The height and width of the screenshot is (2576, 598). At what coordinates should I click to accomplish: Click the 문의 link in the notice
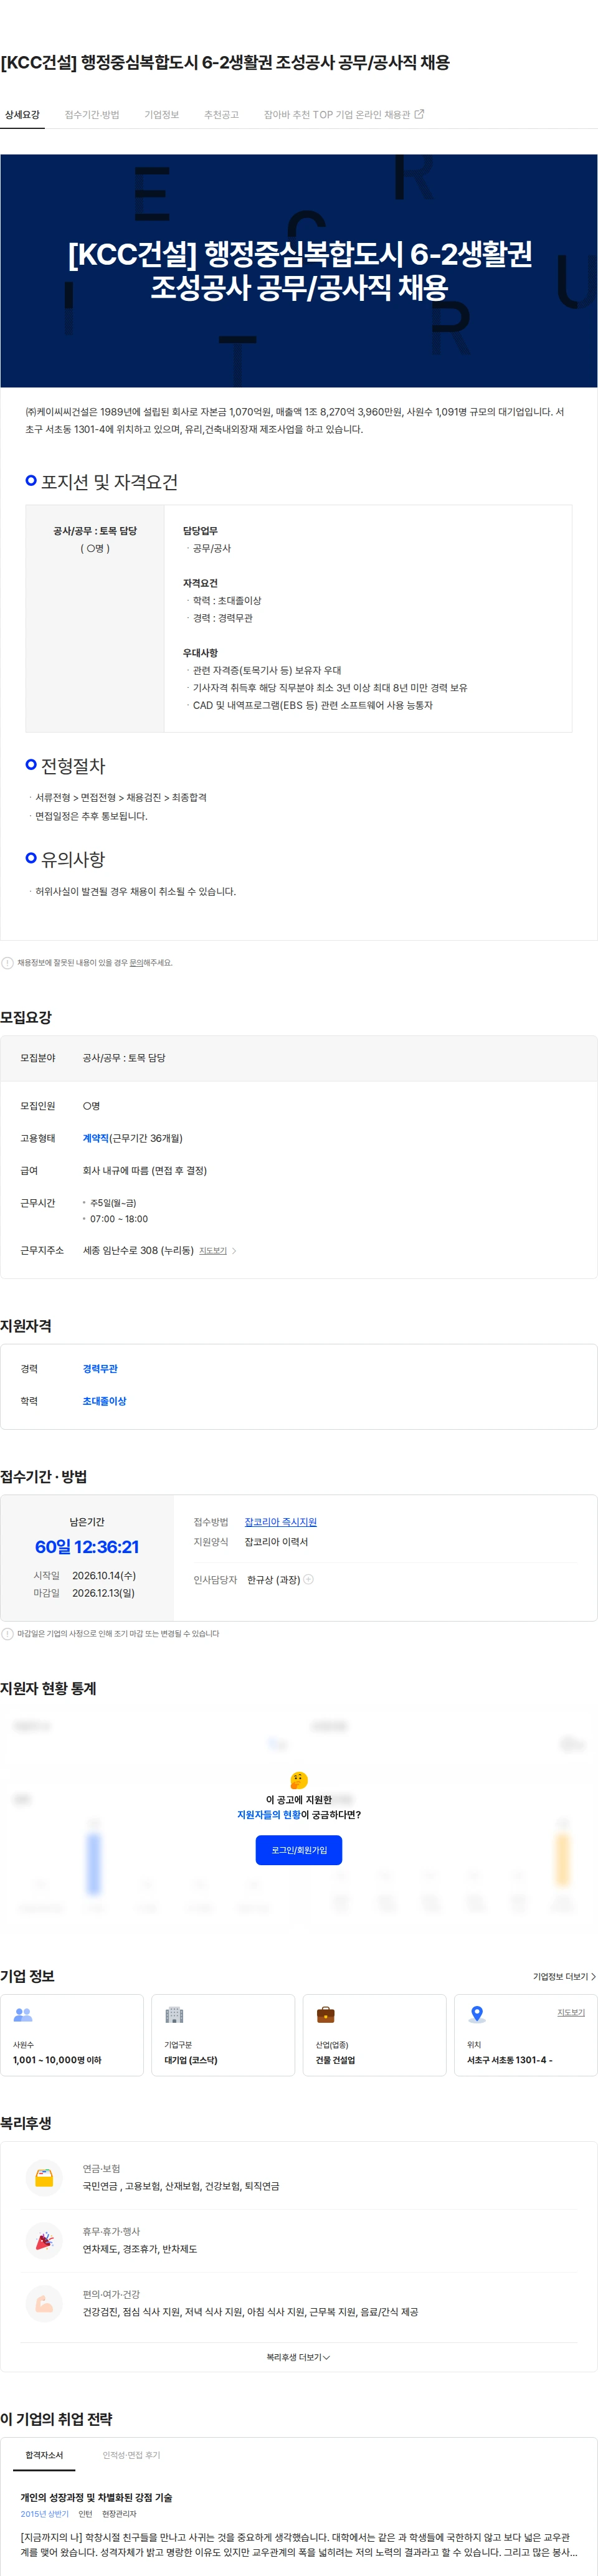point(136,963)
